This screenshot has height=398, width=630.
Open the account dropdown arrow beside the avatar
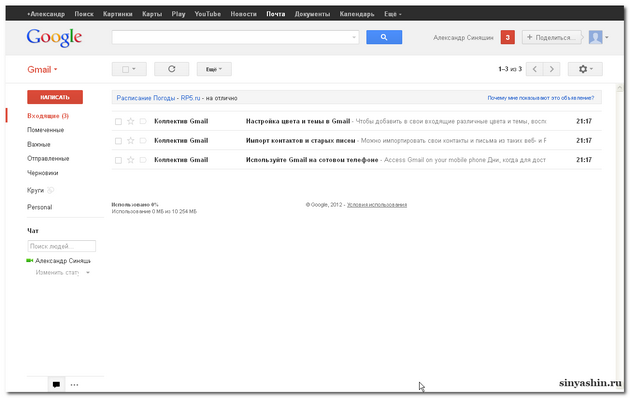[607, 37]
